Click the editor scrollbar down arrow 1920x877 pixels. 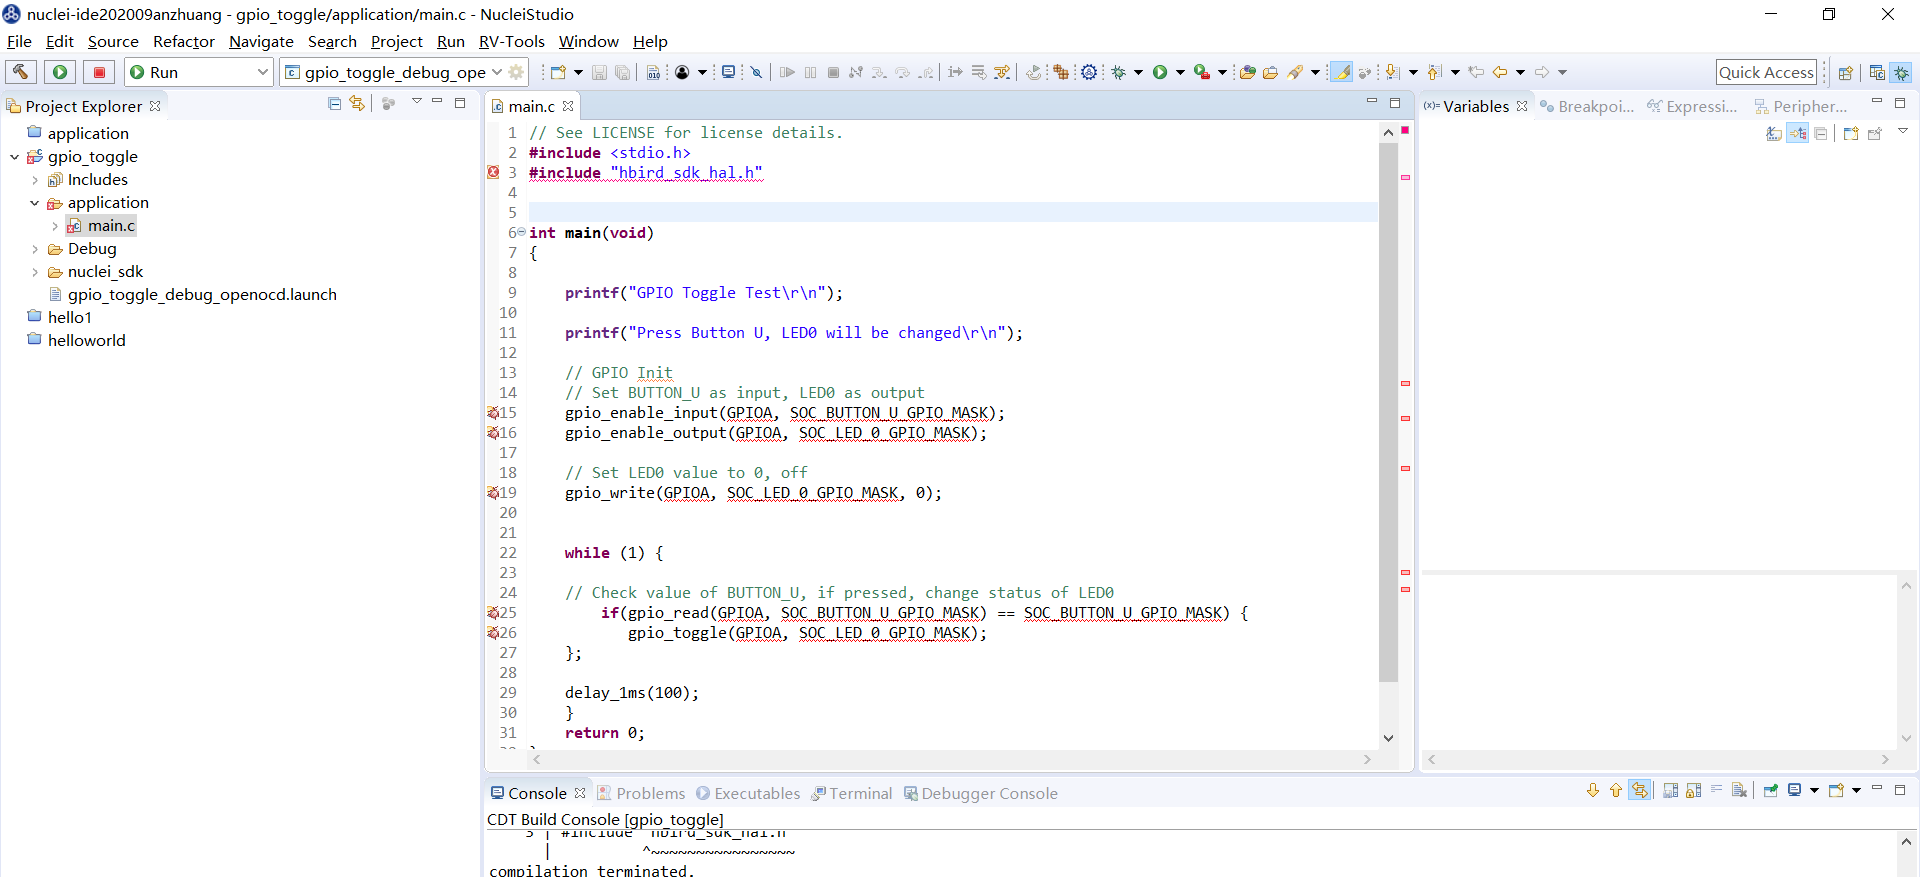click(1388, 738)
